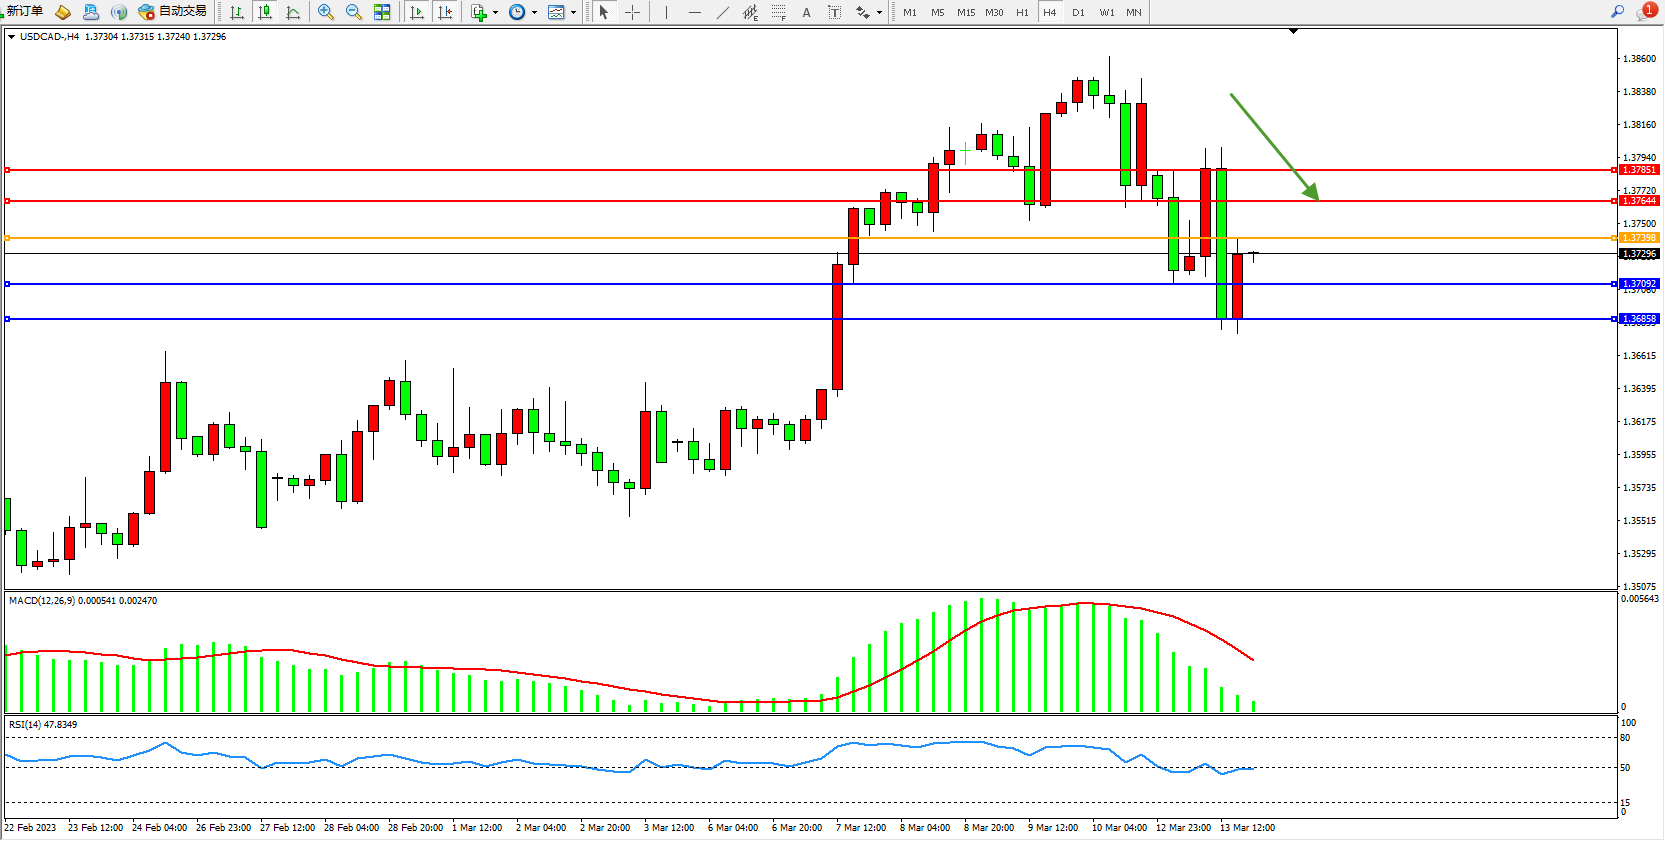Select the vertical line drawing tool
This screenshot has height=841, width=1665.
666,12
